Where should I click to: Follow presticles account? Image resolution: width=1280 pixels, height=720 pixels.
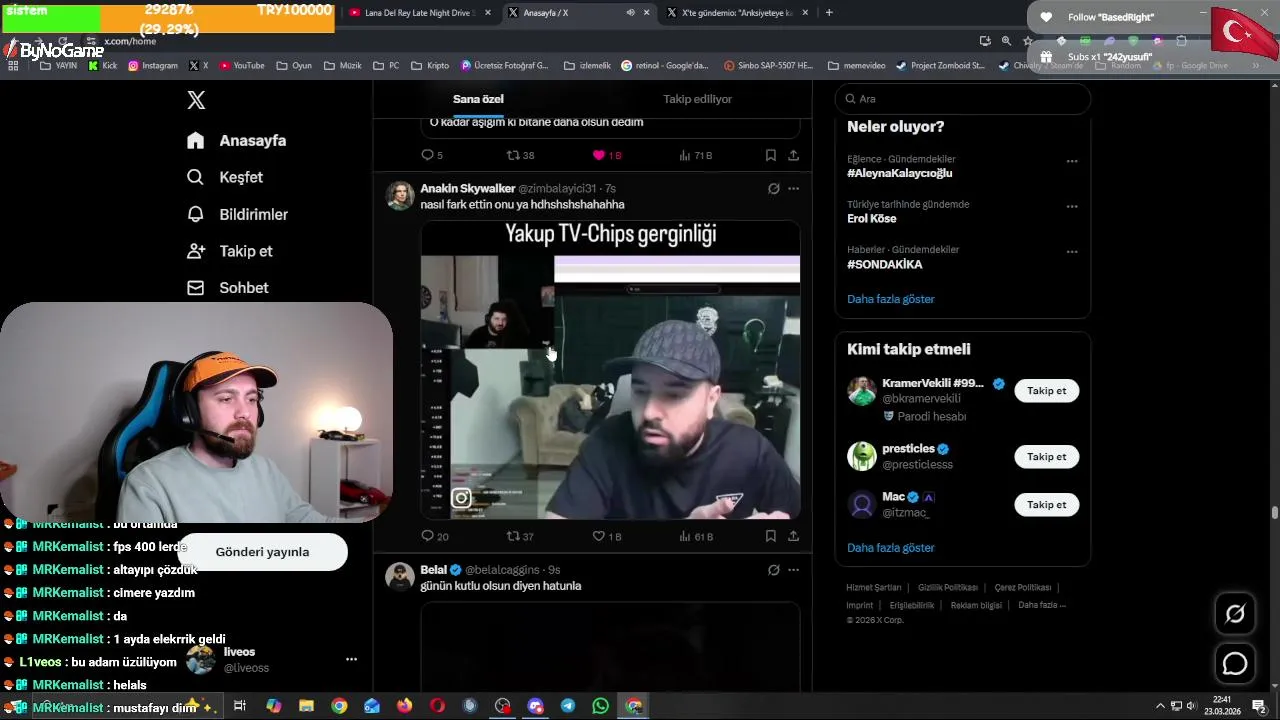pyautogui.click(x=1046, y=457)
